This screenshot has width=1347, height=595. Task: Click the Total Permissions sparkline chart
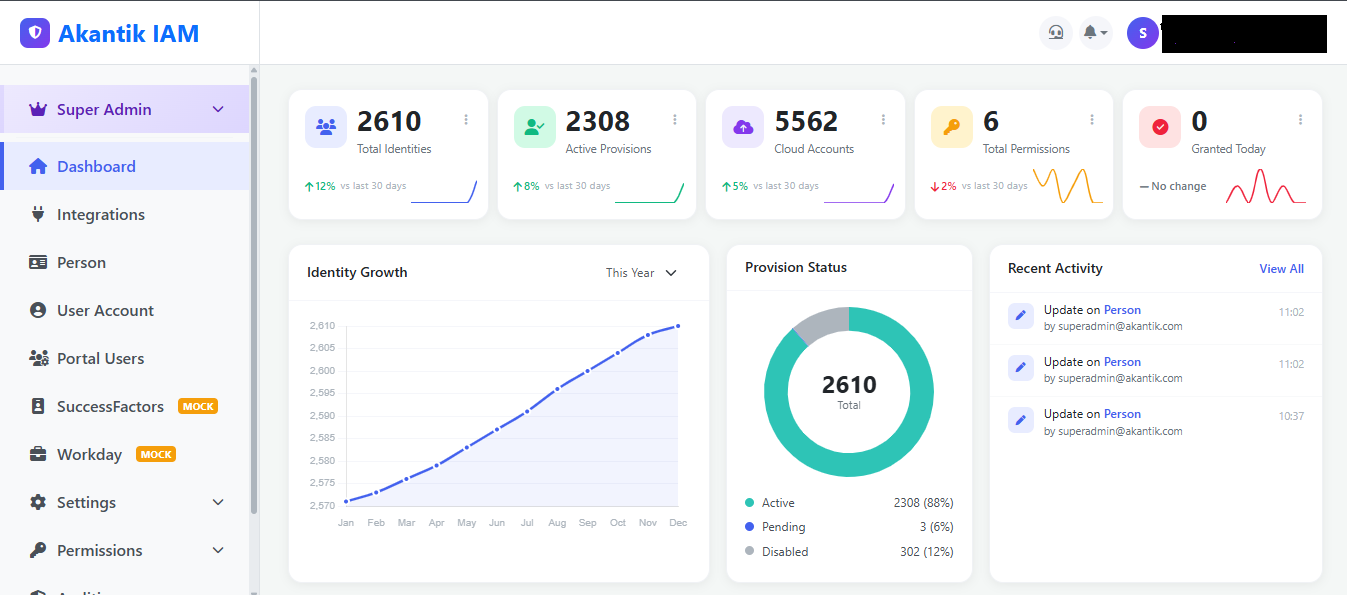pyautogui.click(x=1068, y=186)
